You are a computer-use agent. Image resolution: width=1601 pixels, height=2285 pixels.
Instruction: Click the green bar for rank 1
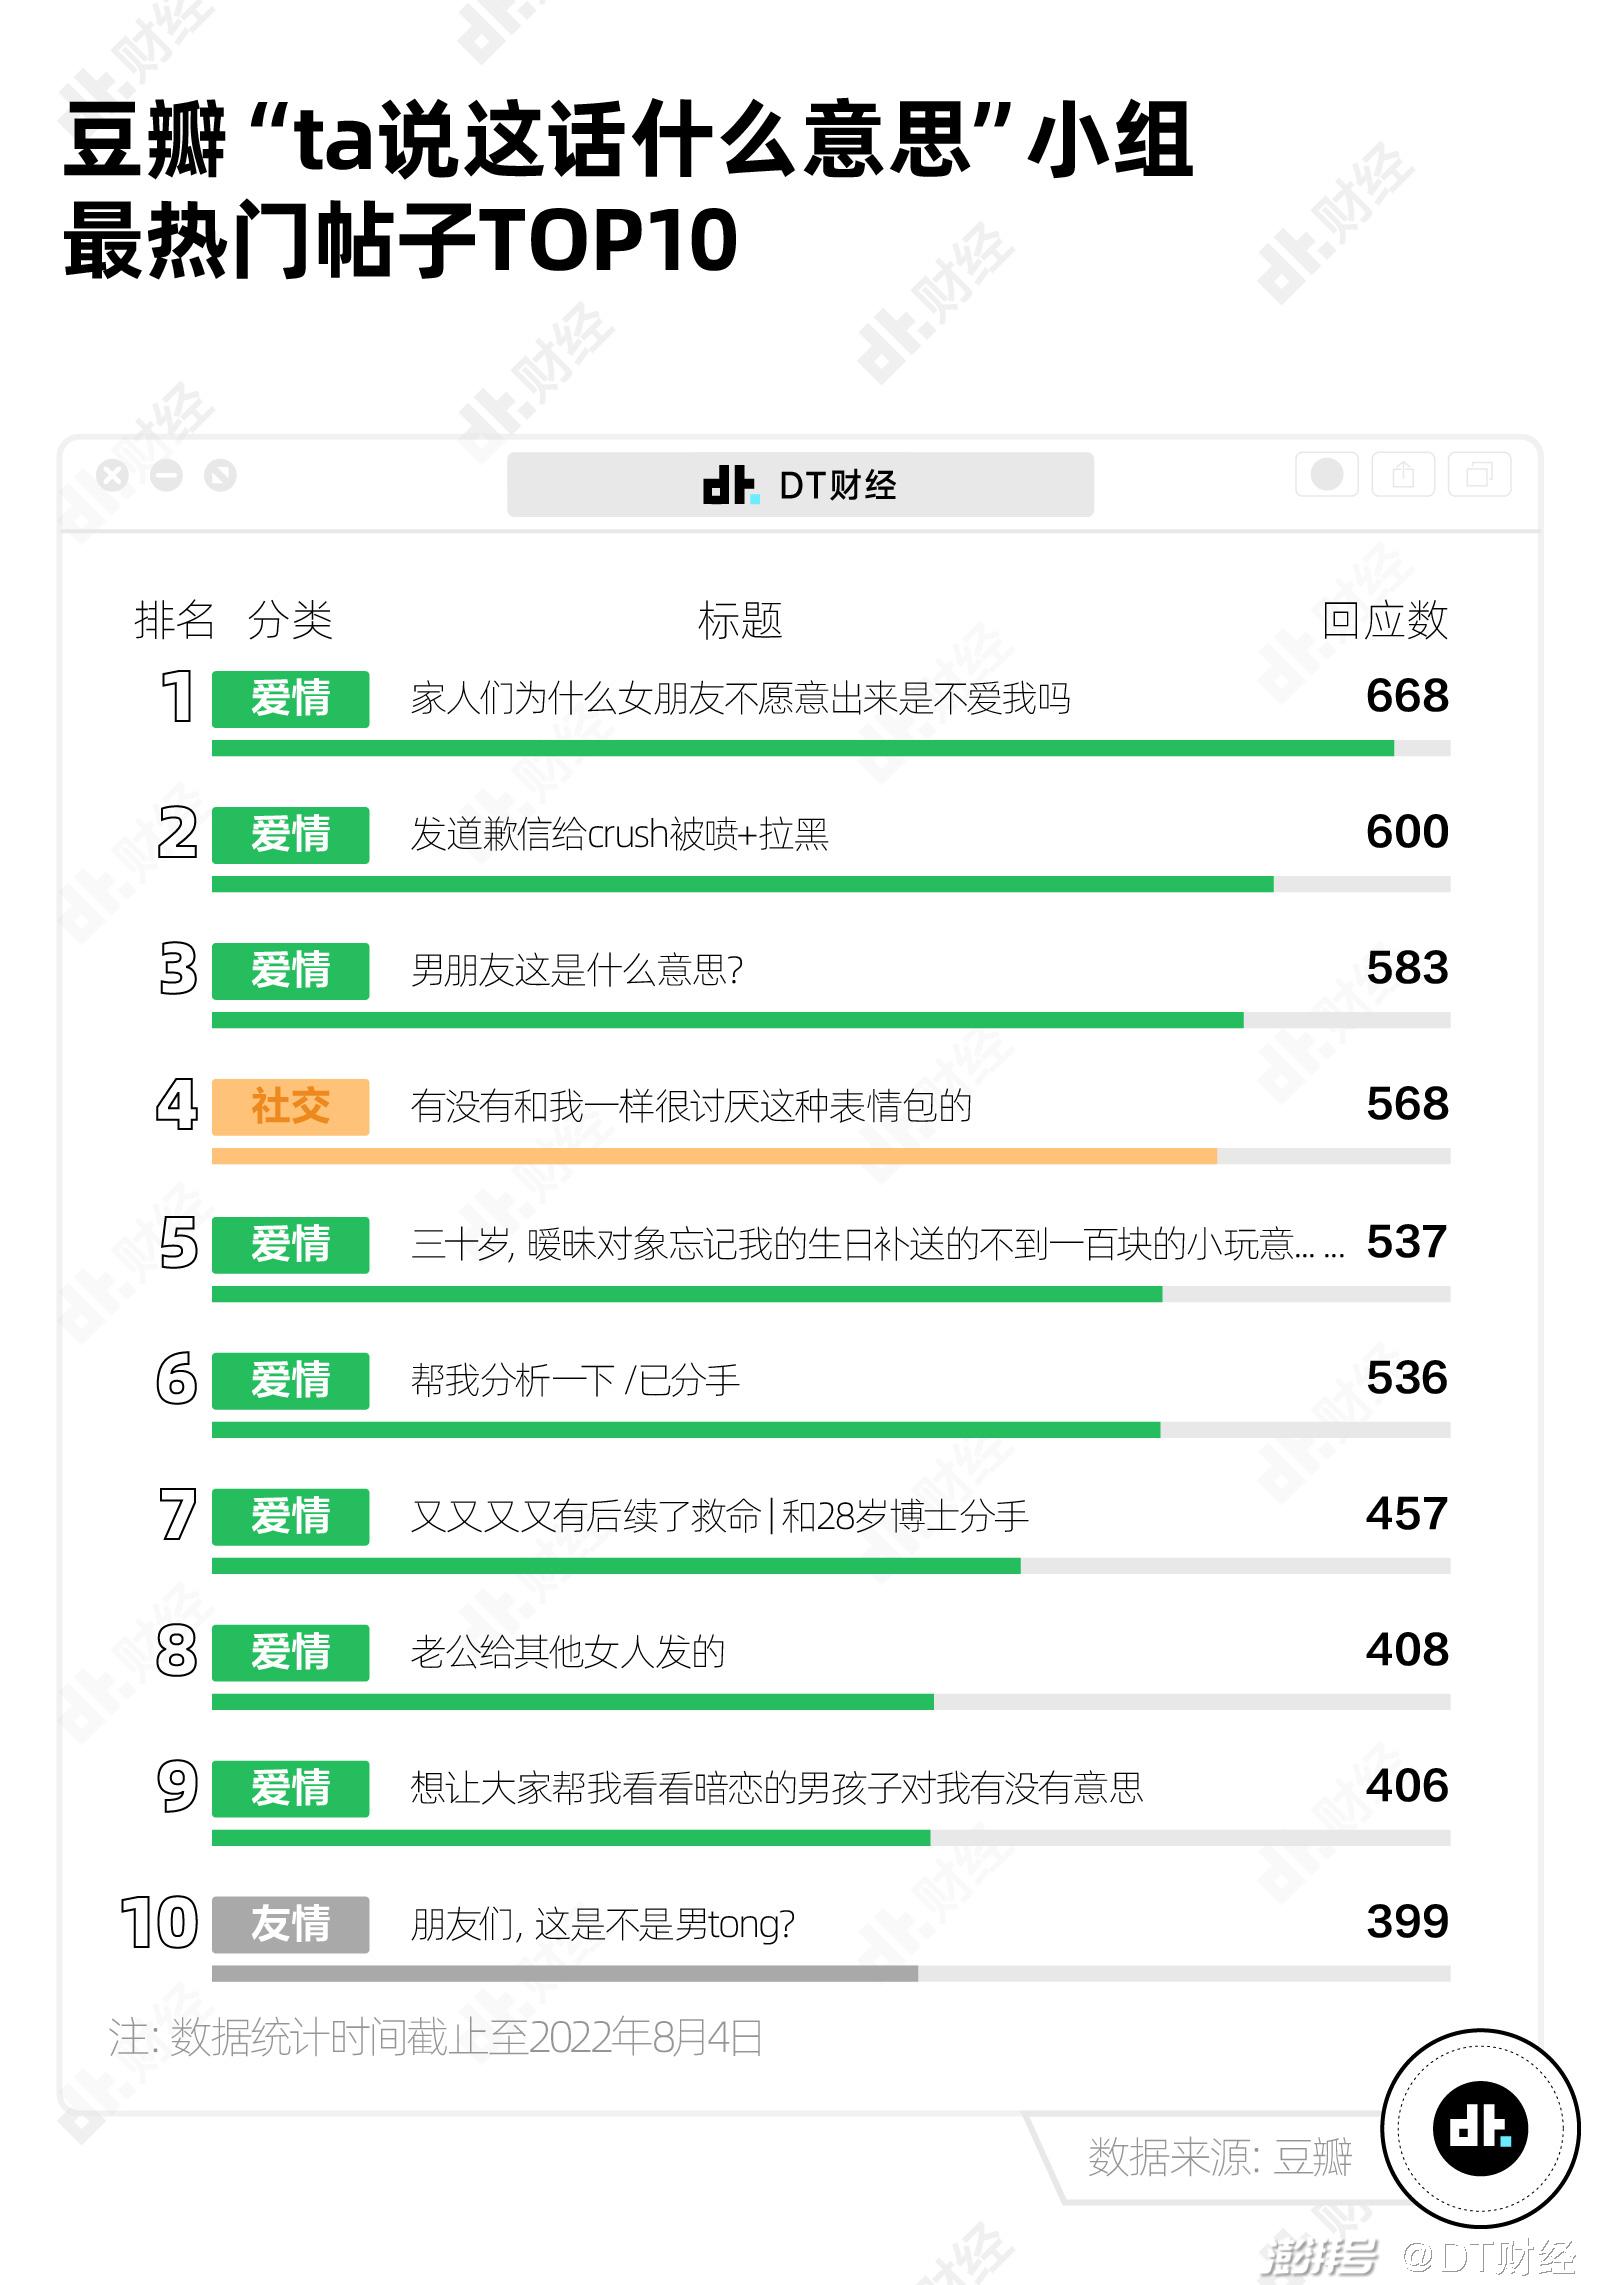click(x=803, y=748)
